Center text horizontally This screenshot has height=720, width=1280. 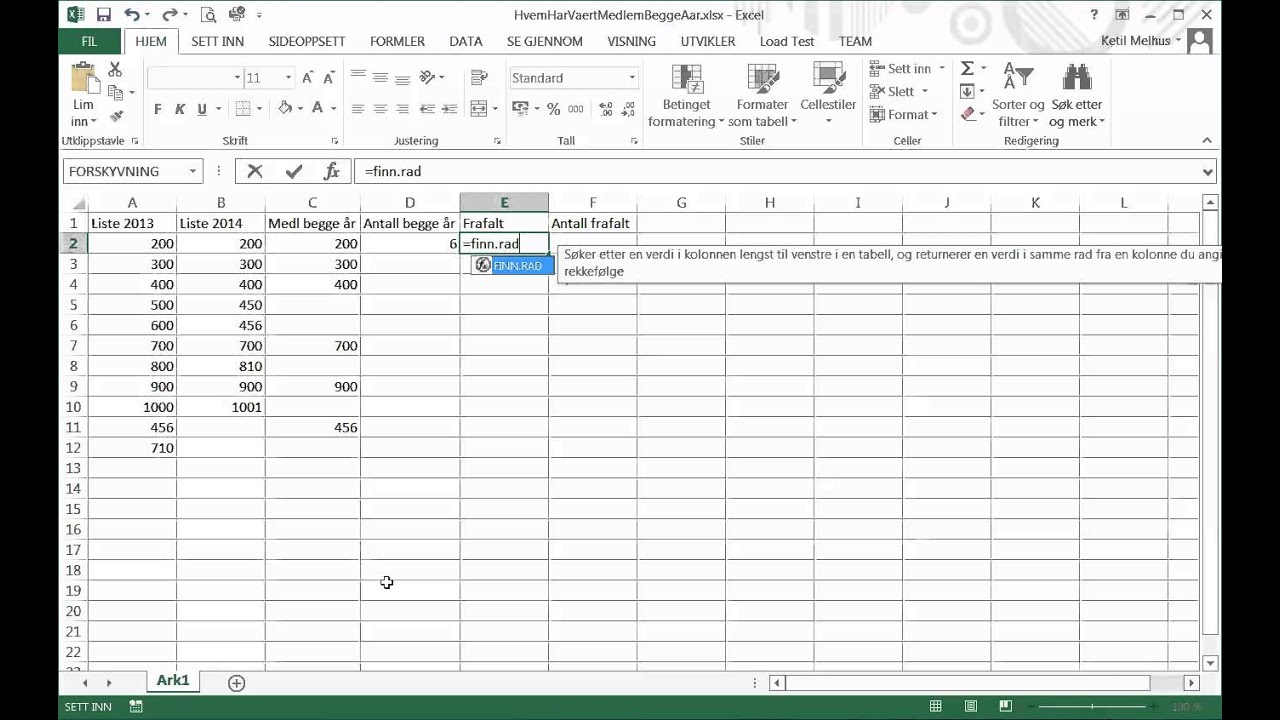coord(380,109)
